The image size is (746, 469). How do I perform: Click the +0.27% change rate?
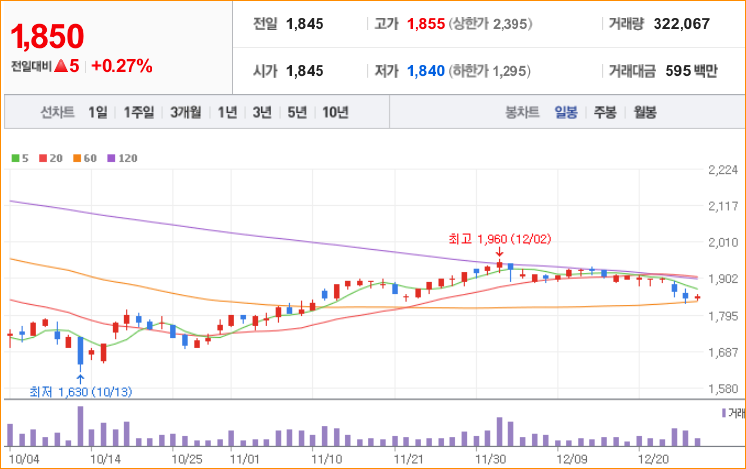122,66
